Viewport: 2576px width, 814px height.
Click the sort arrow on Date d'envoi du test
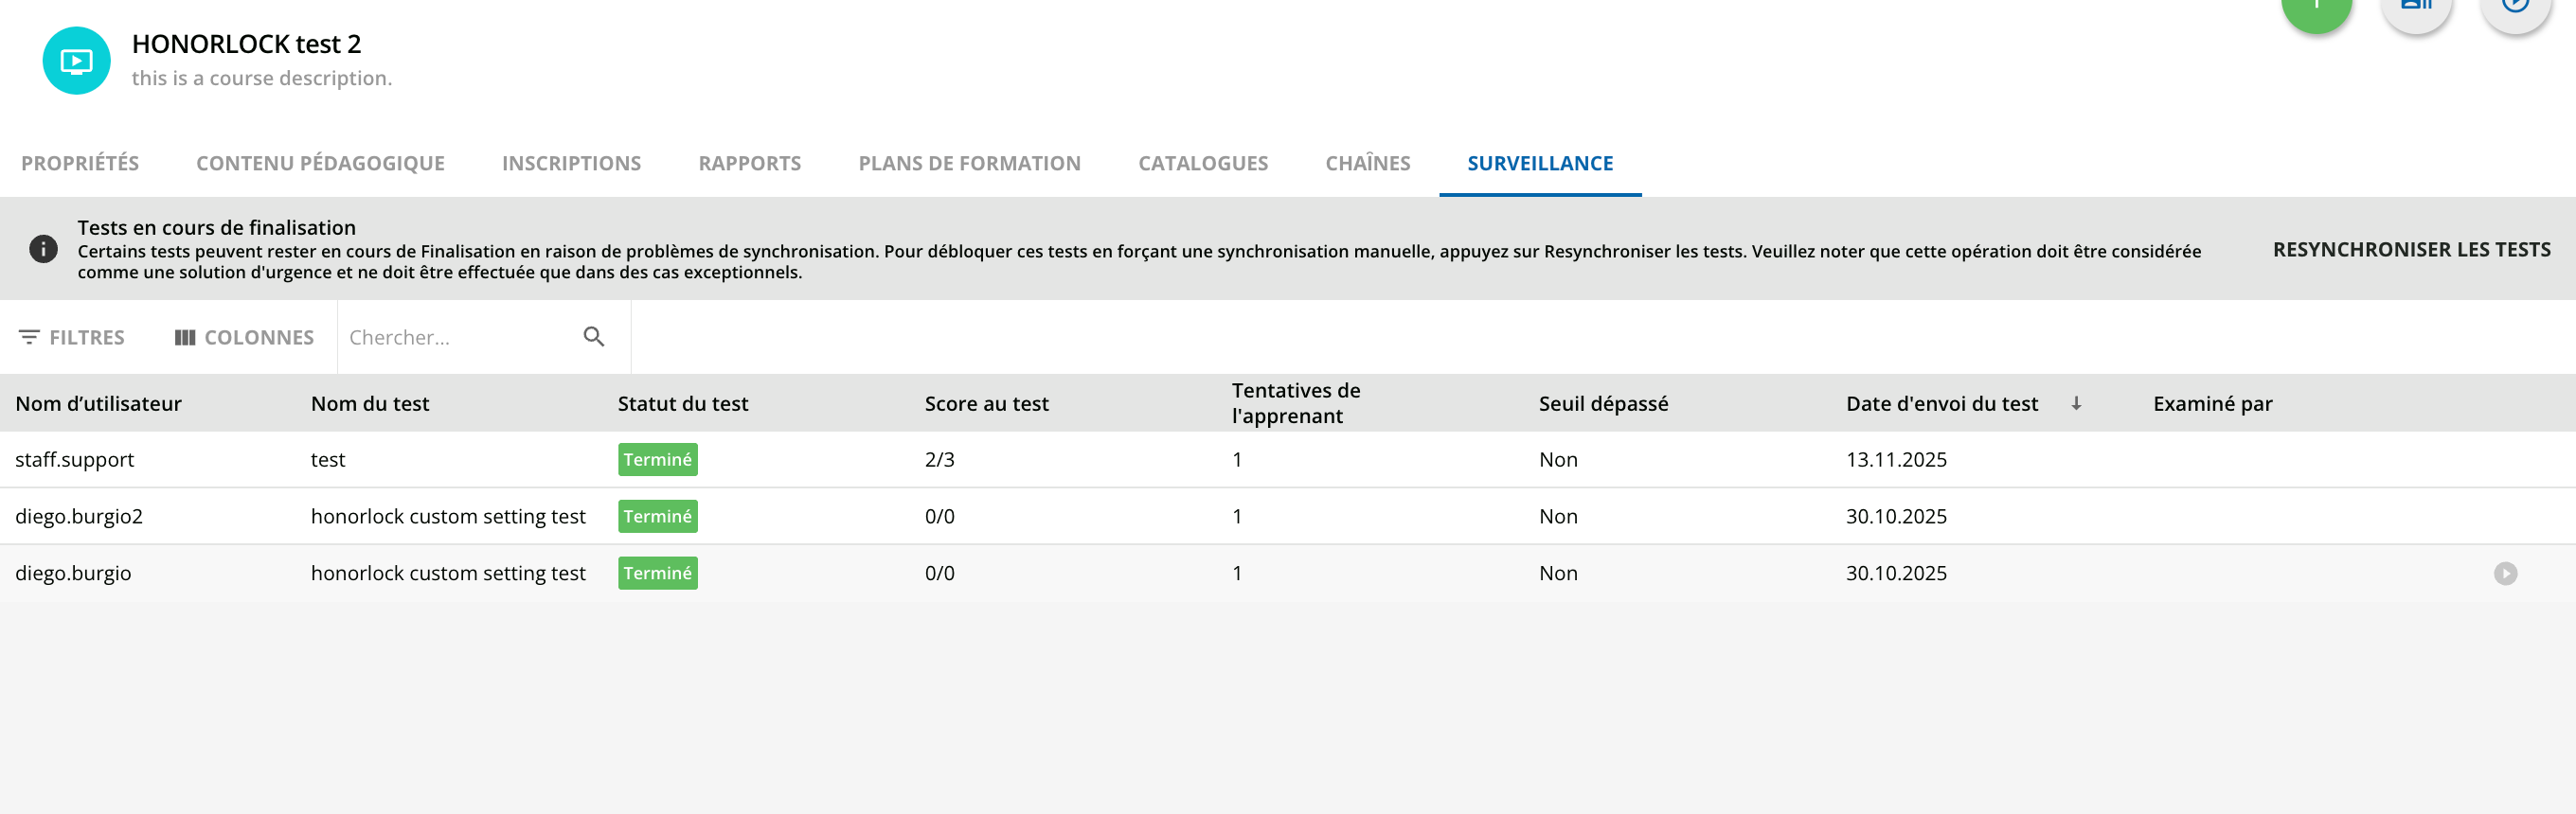[x=2076, y=403]
